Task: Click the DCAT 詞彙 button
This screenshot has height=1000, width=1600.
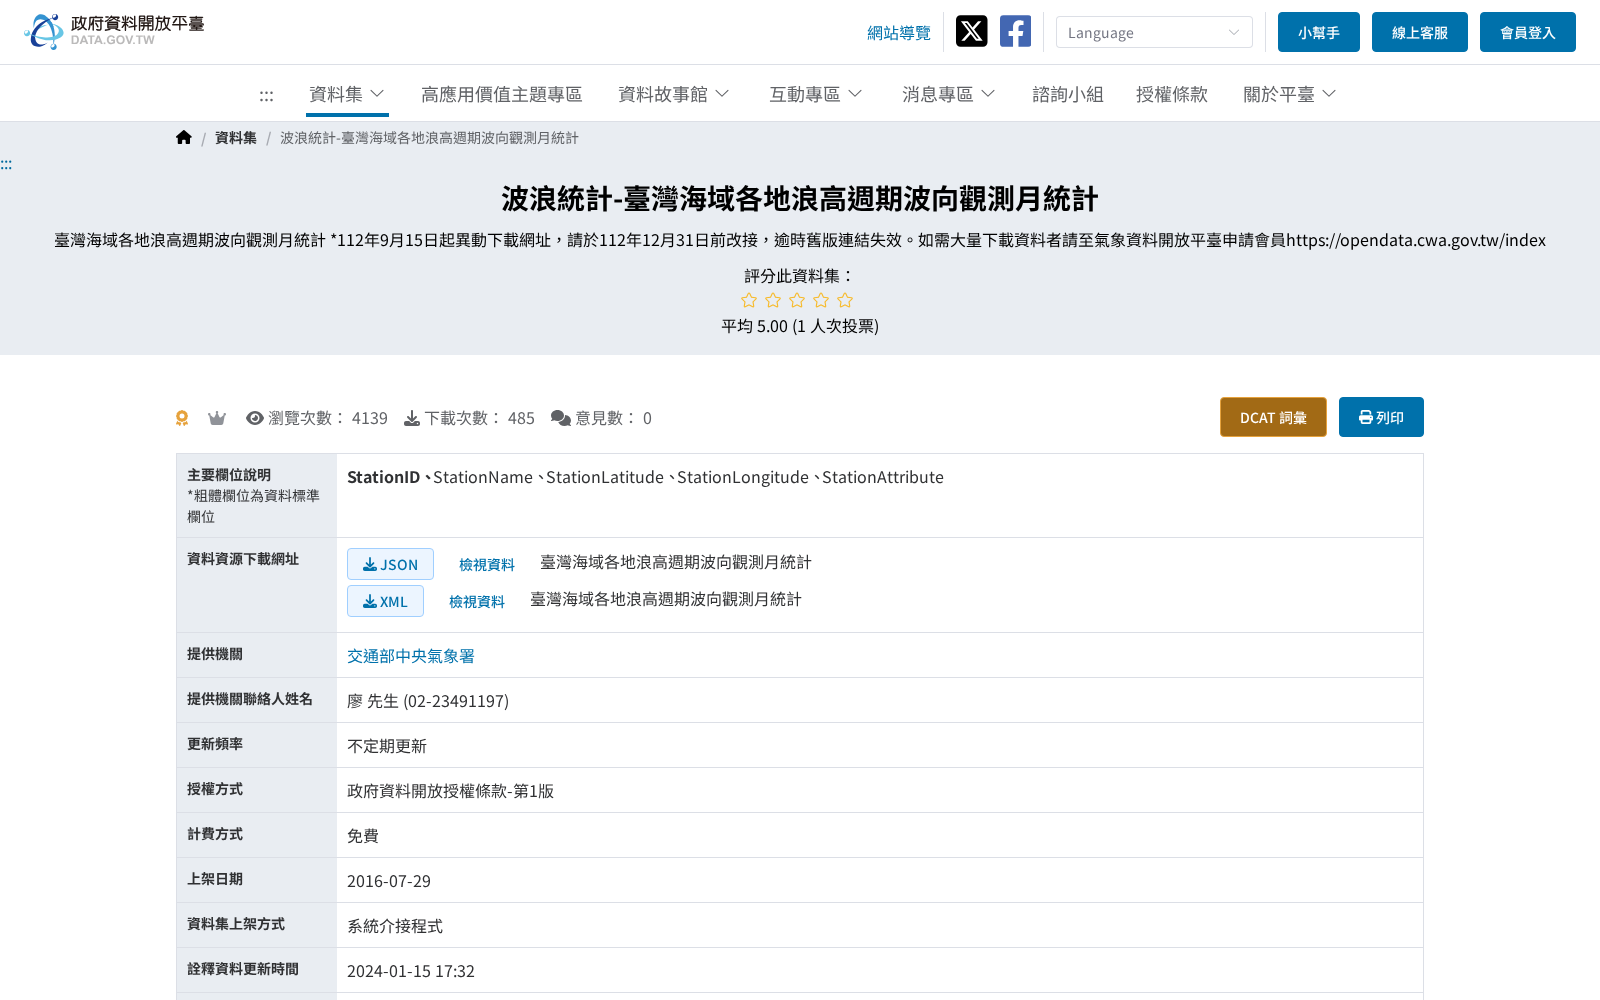Action: pyautogui.click(x=1273, y=417)
